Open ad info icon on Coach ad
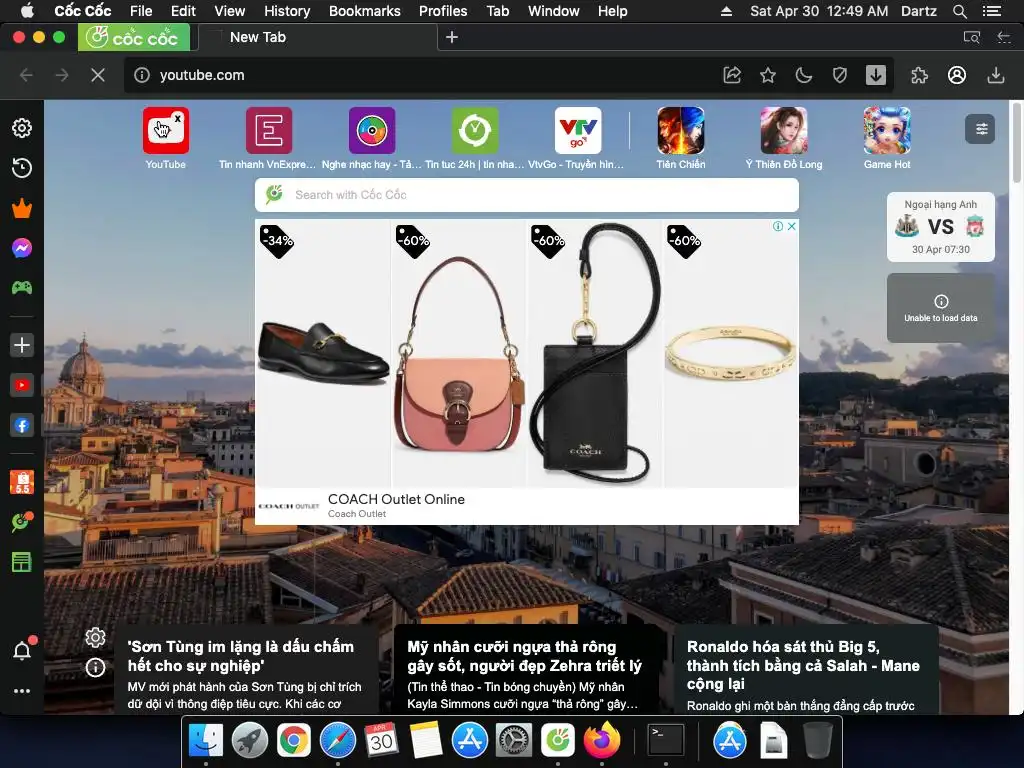 coord(778,226)
